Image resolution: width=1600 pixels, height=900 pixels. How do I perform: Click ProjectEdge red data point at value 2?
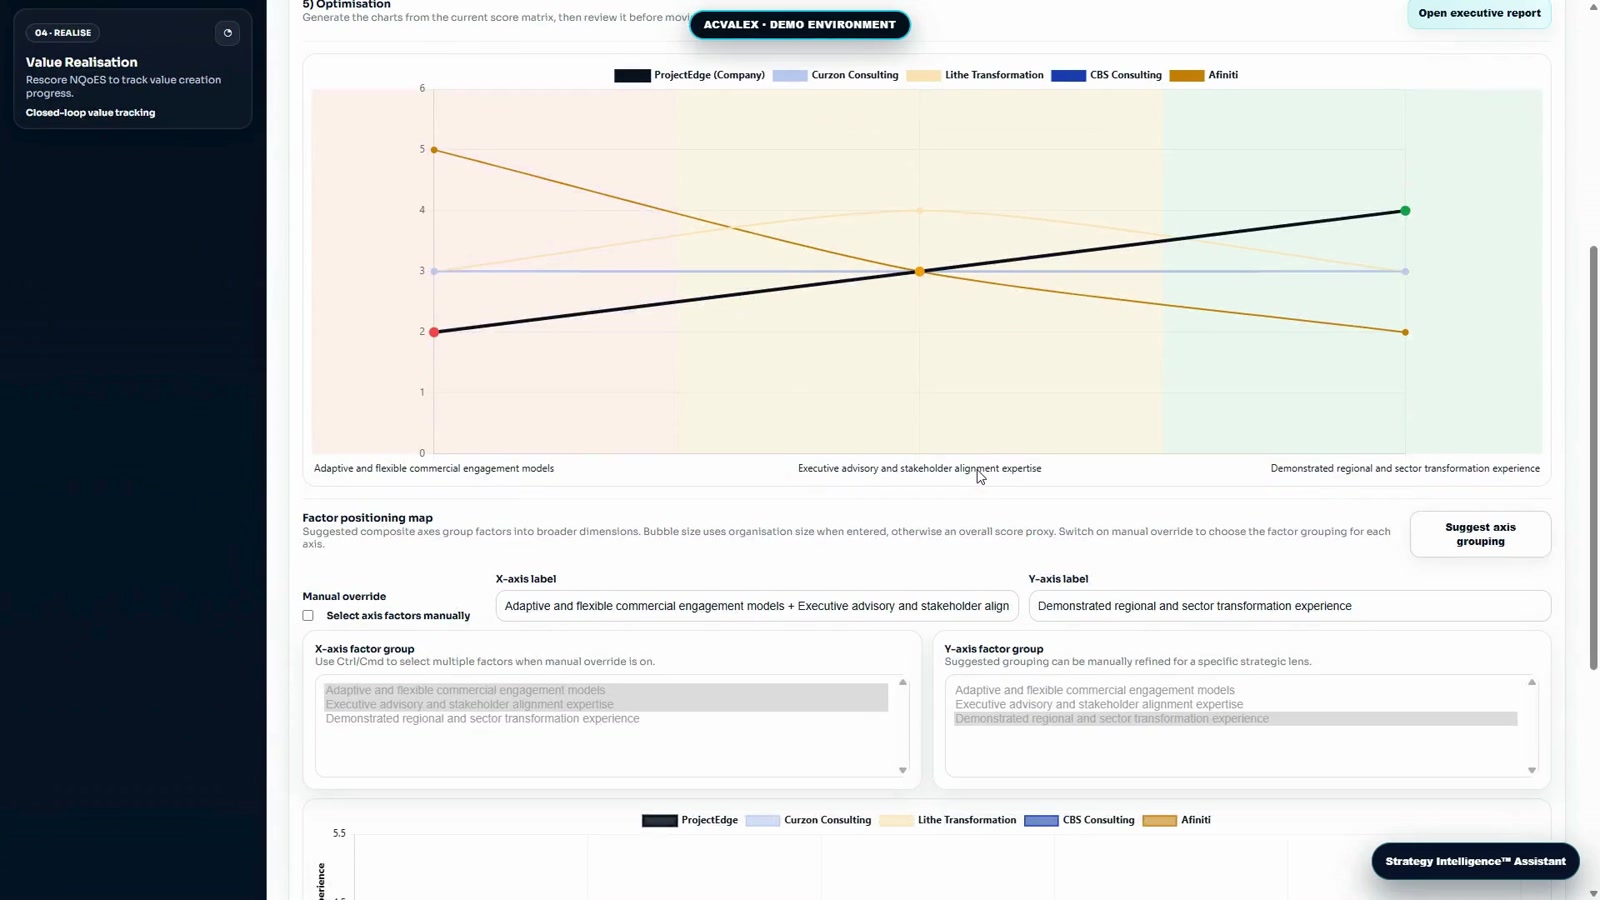[434, 332]
